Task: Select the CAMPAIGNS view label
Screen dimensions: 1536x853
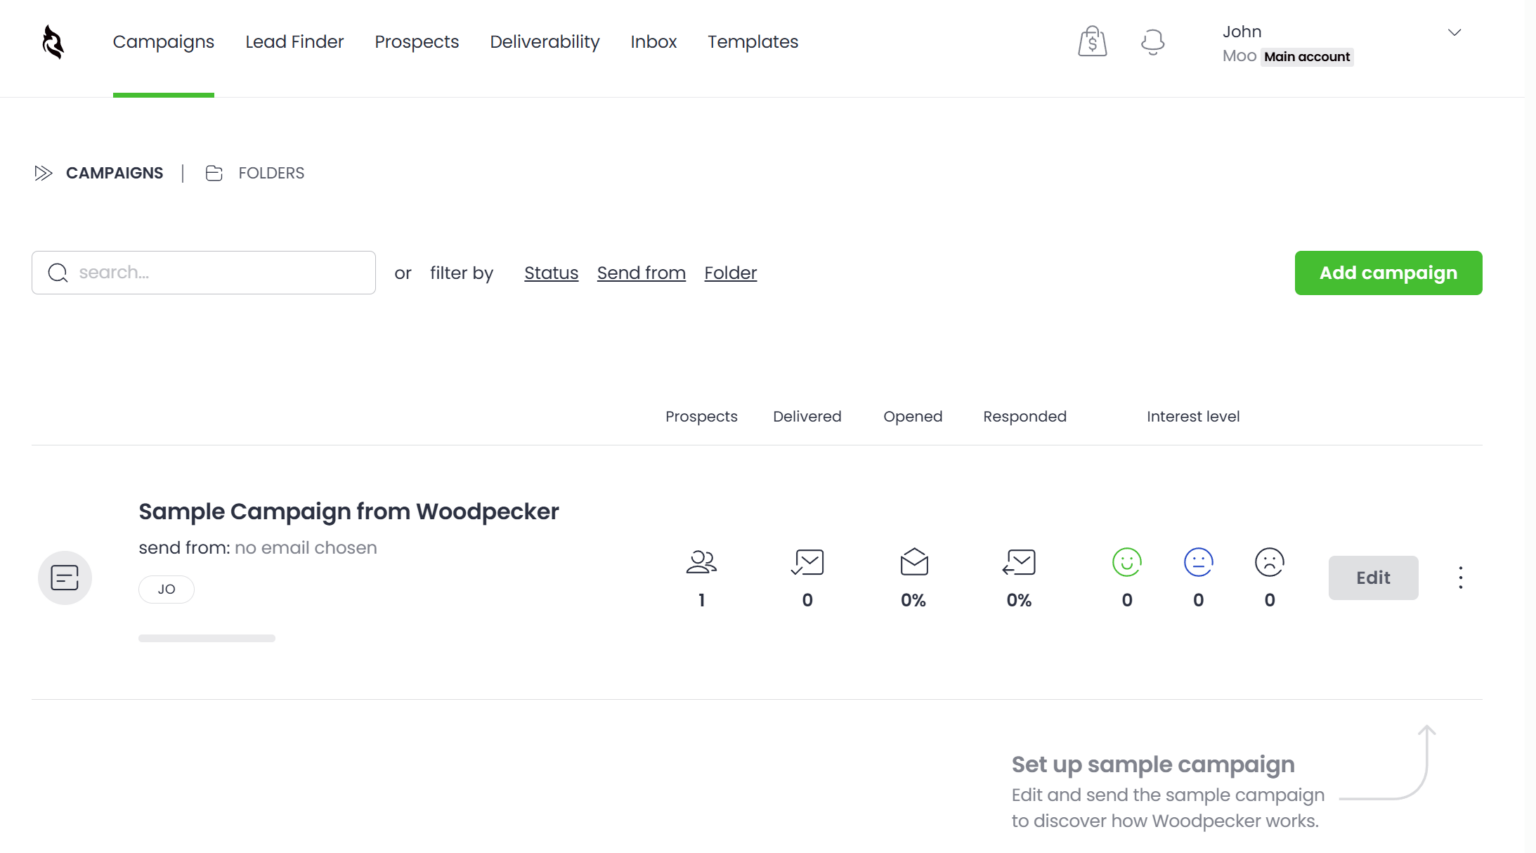Action: click(x=114, y=173)
